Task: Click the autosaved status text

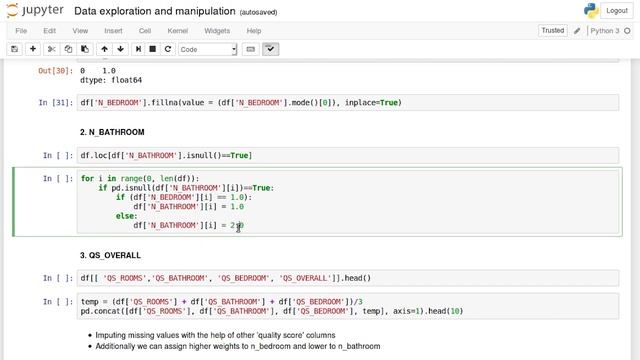Action: pos(258,12)
